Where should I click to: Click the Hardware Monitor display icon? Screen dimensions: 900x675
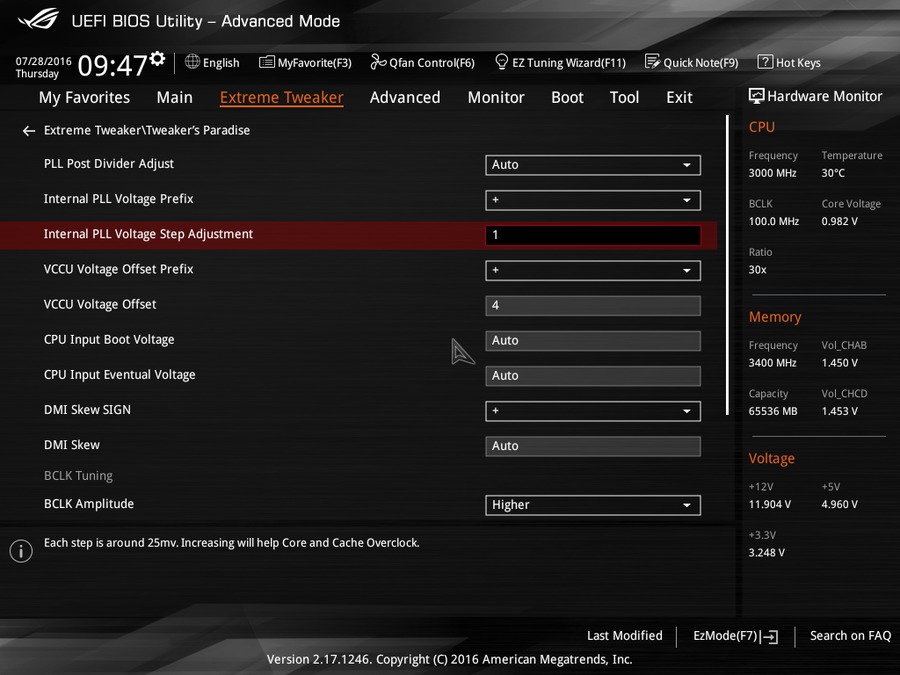coord(757,96)
